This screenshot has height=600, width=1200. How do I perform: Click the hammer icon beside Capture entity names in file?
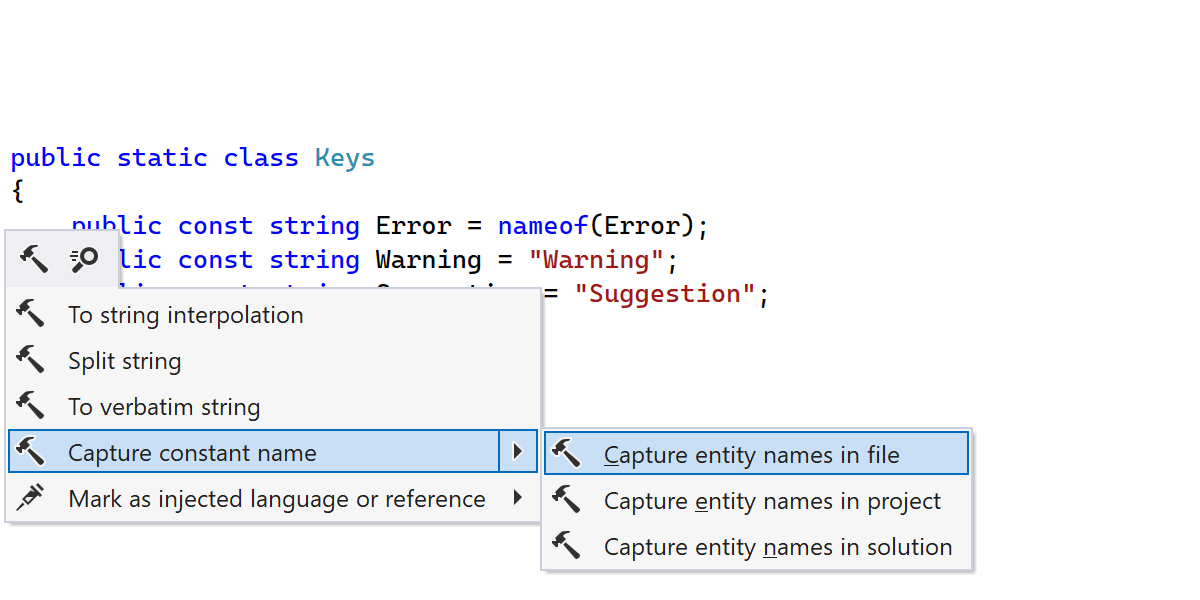tap(567, 455)
